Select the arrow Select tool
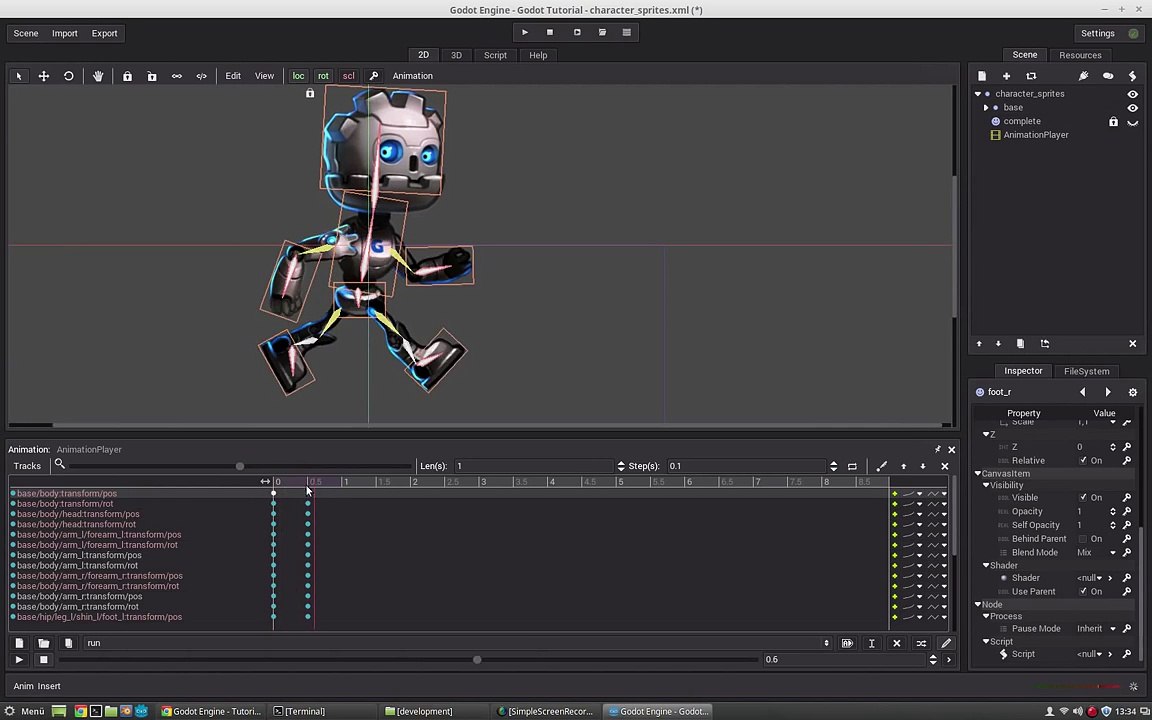 [19, 76]
